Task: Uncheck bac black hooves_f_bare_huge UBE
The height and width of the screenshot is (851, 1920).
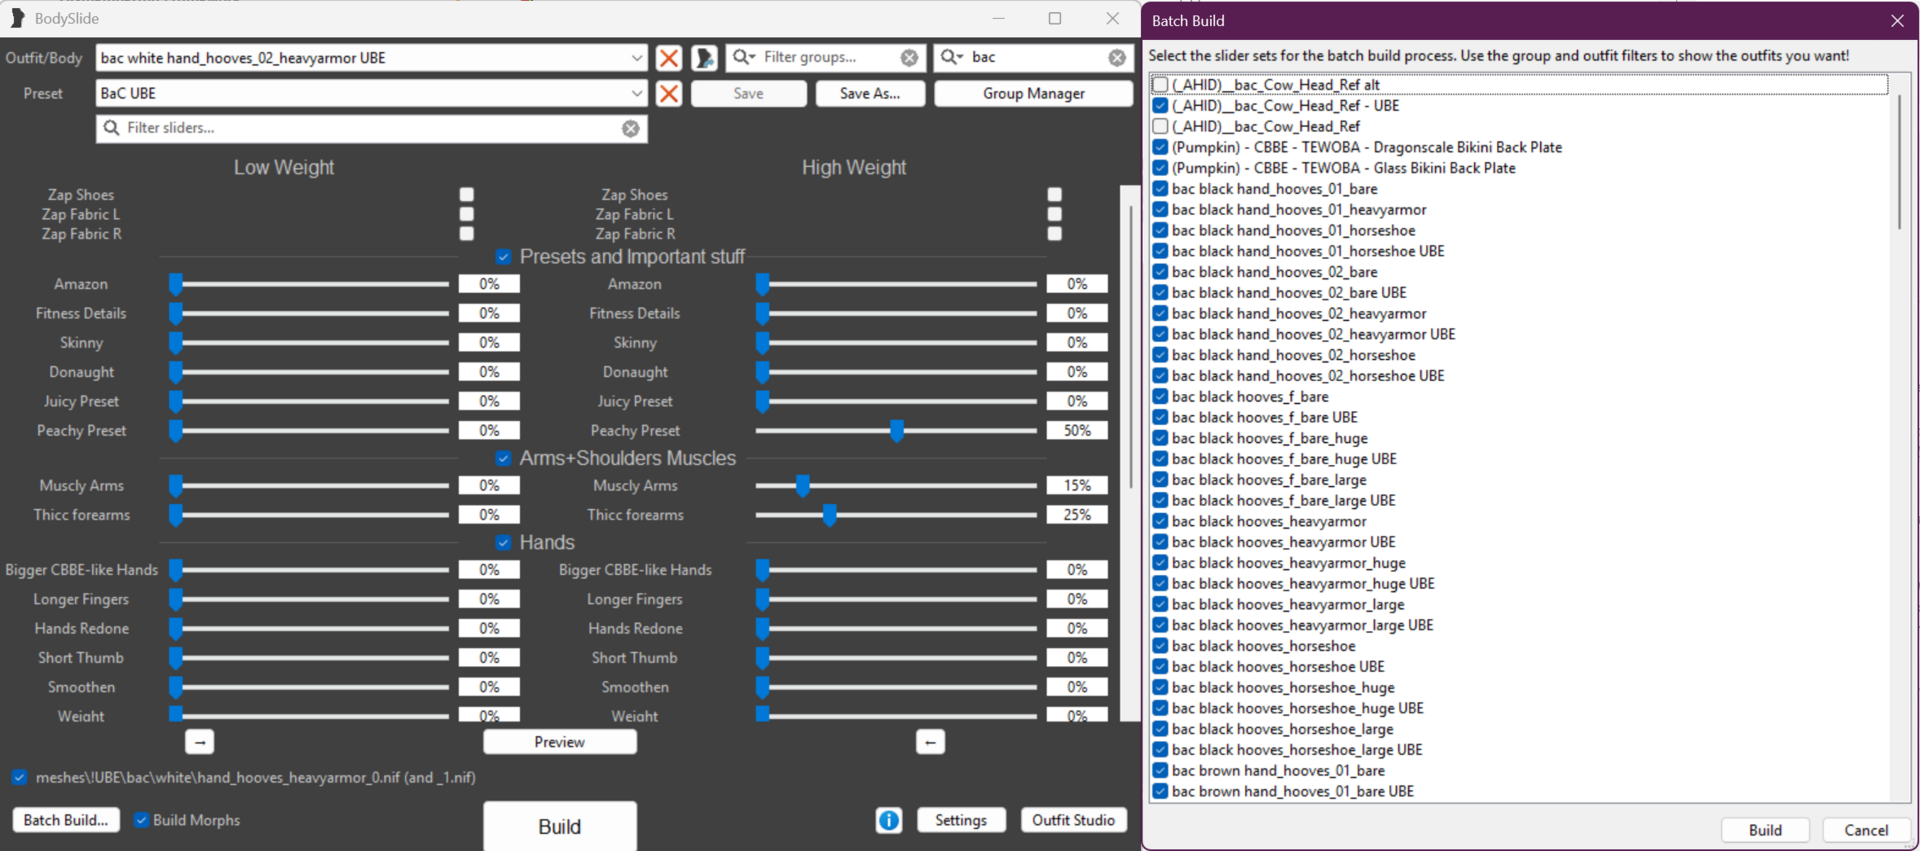Action: pos(1160,459)
